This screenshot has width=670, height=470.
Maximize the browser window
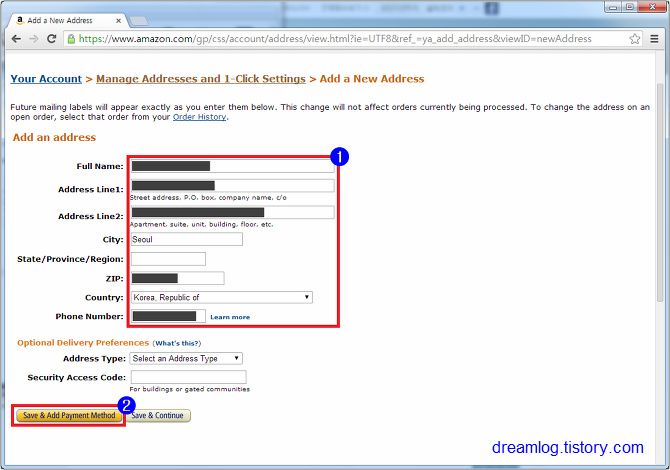629,7
